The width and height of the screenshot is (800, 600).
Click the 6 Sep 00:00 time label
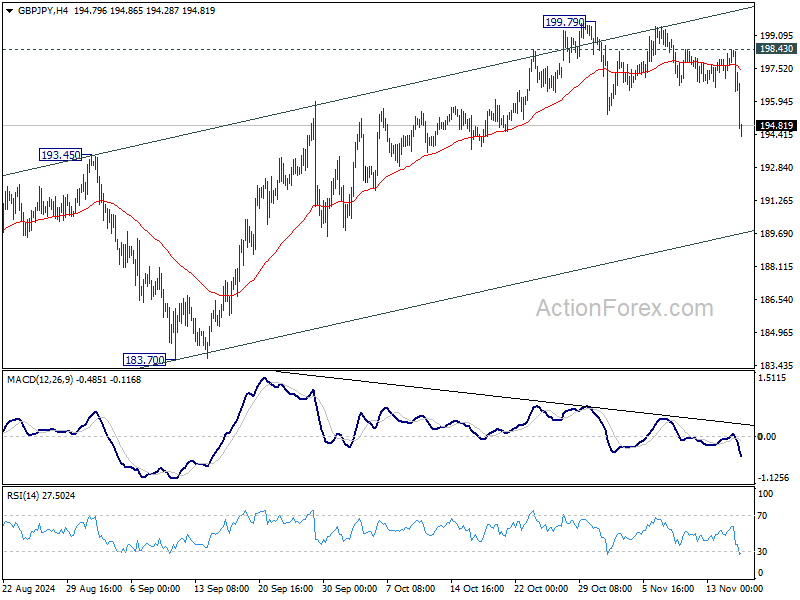(155, 588)
